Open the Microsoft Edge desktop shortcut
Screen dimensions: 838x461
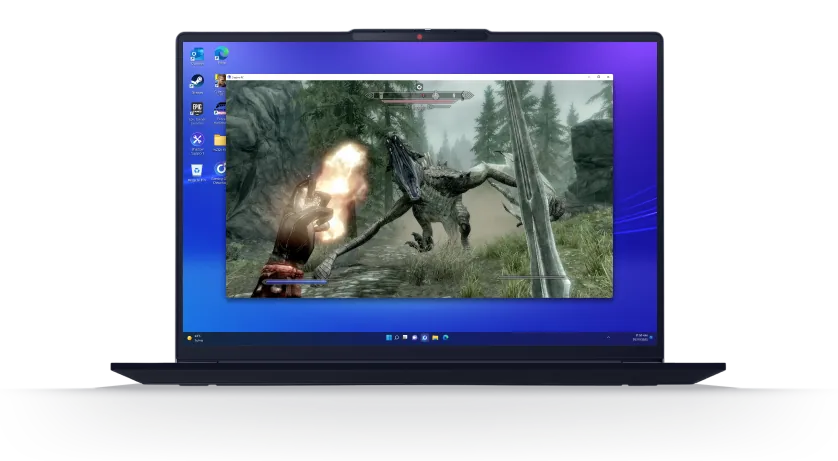(221, 55)
